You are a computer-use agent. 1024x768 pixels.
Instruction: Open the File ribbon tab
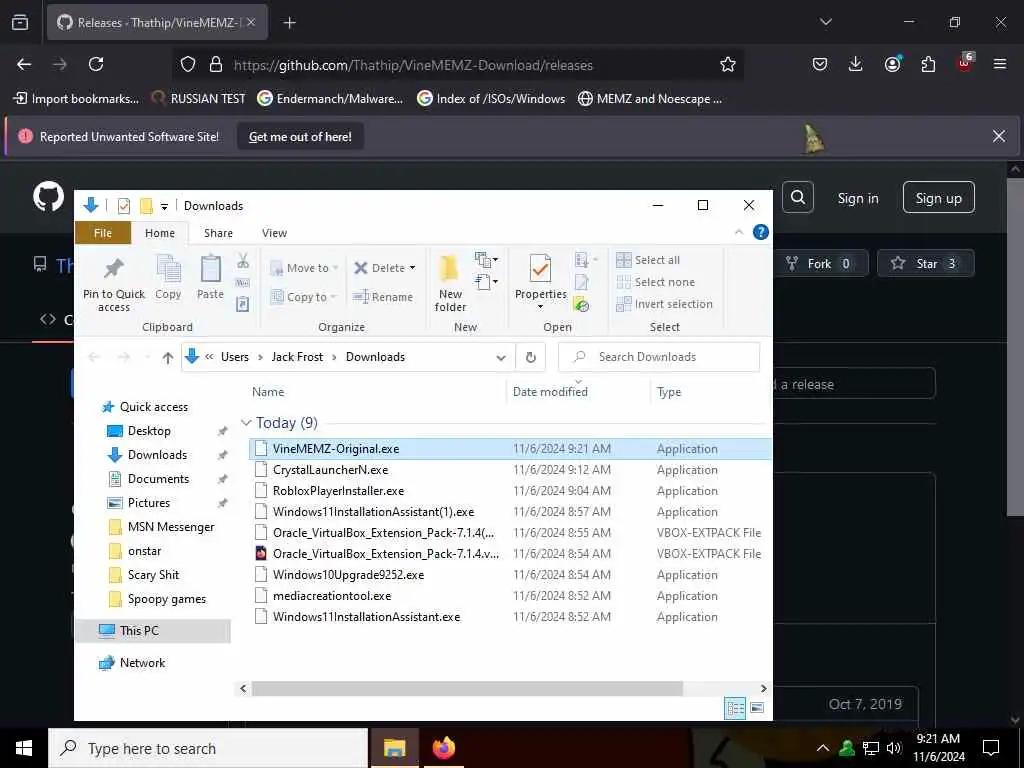coord(103,233)
